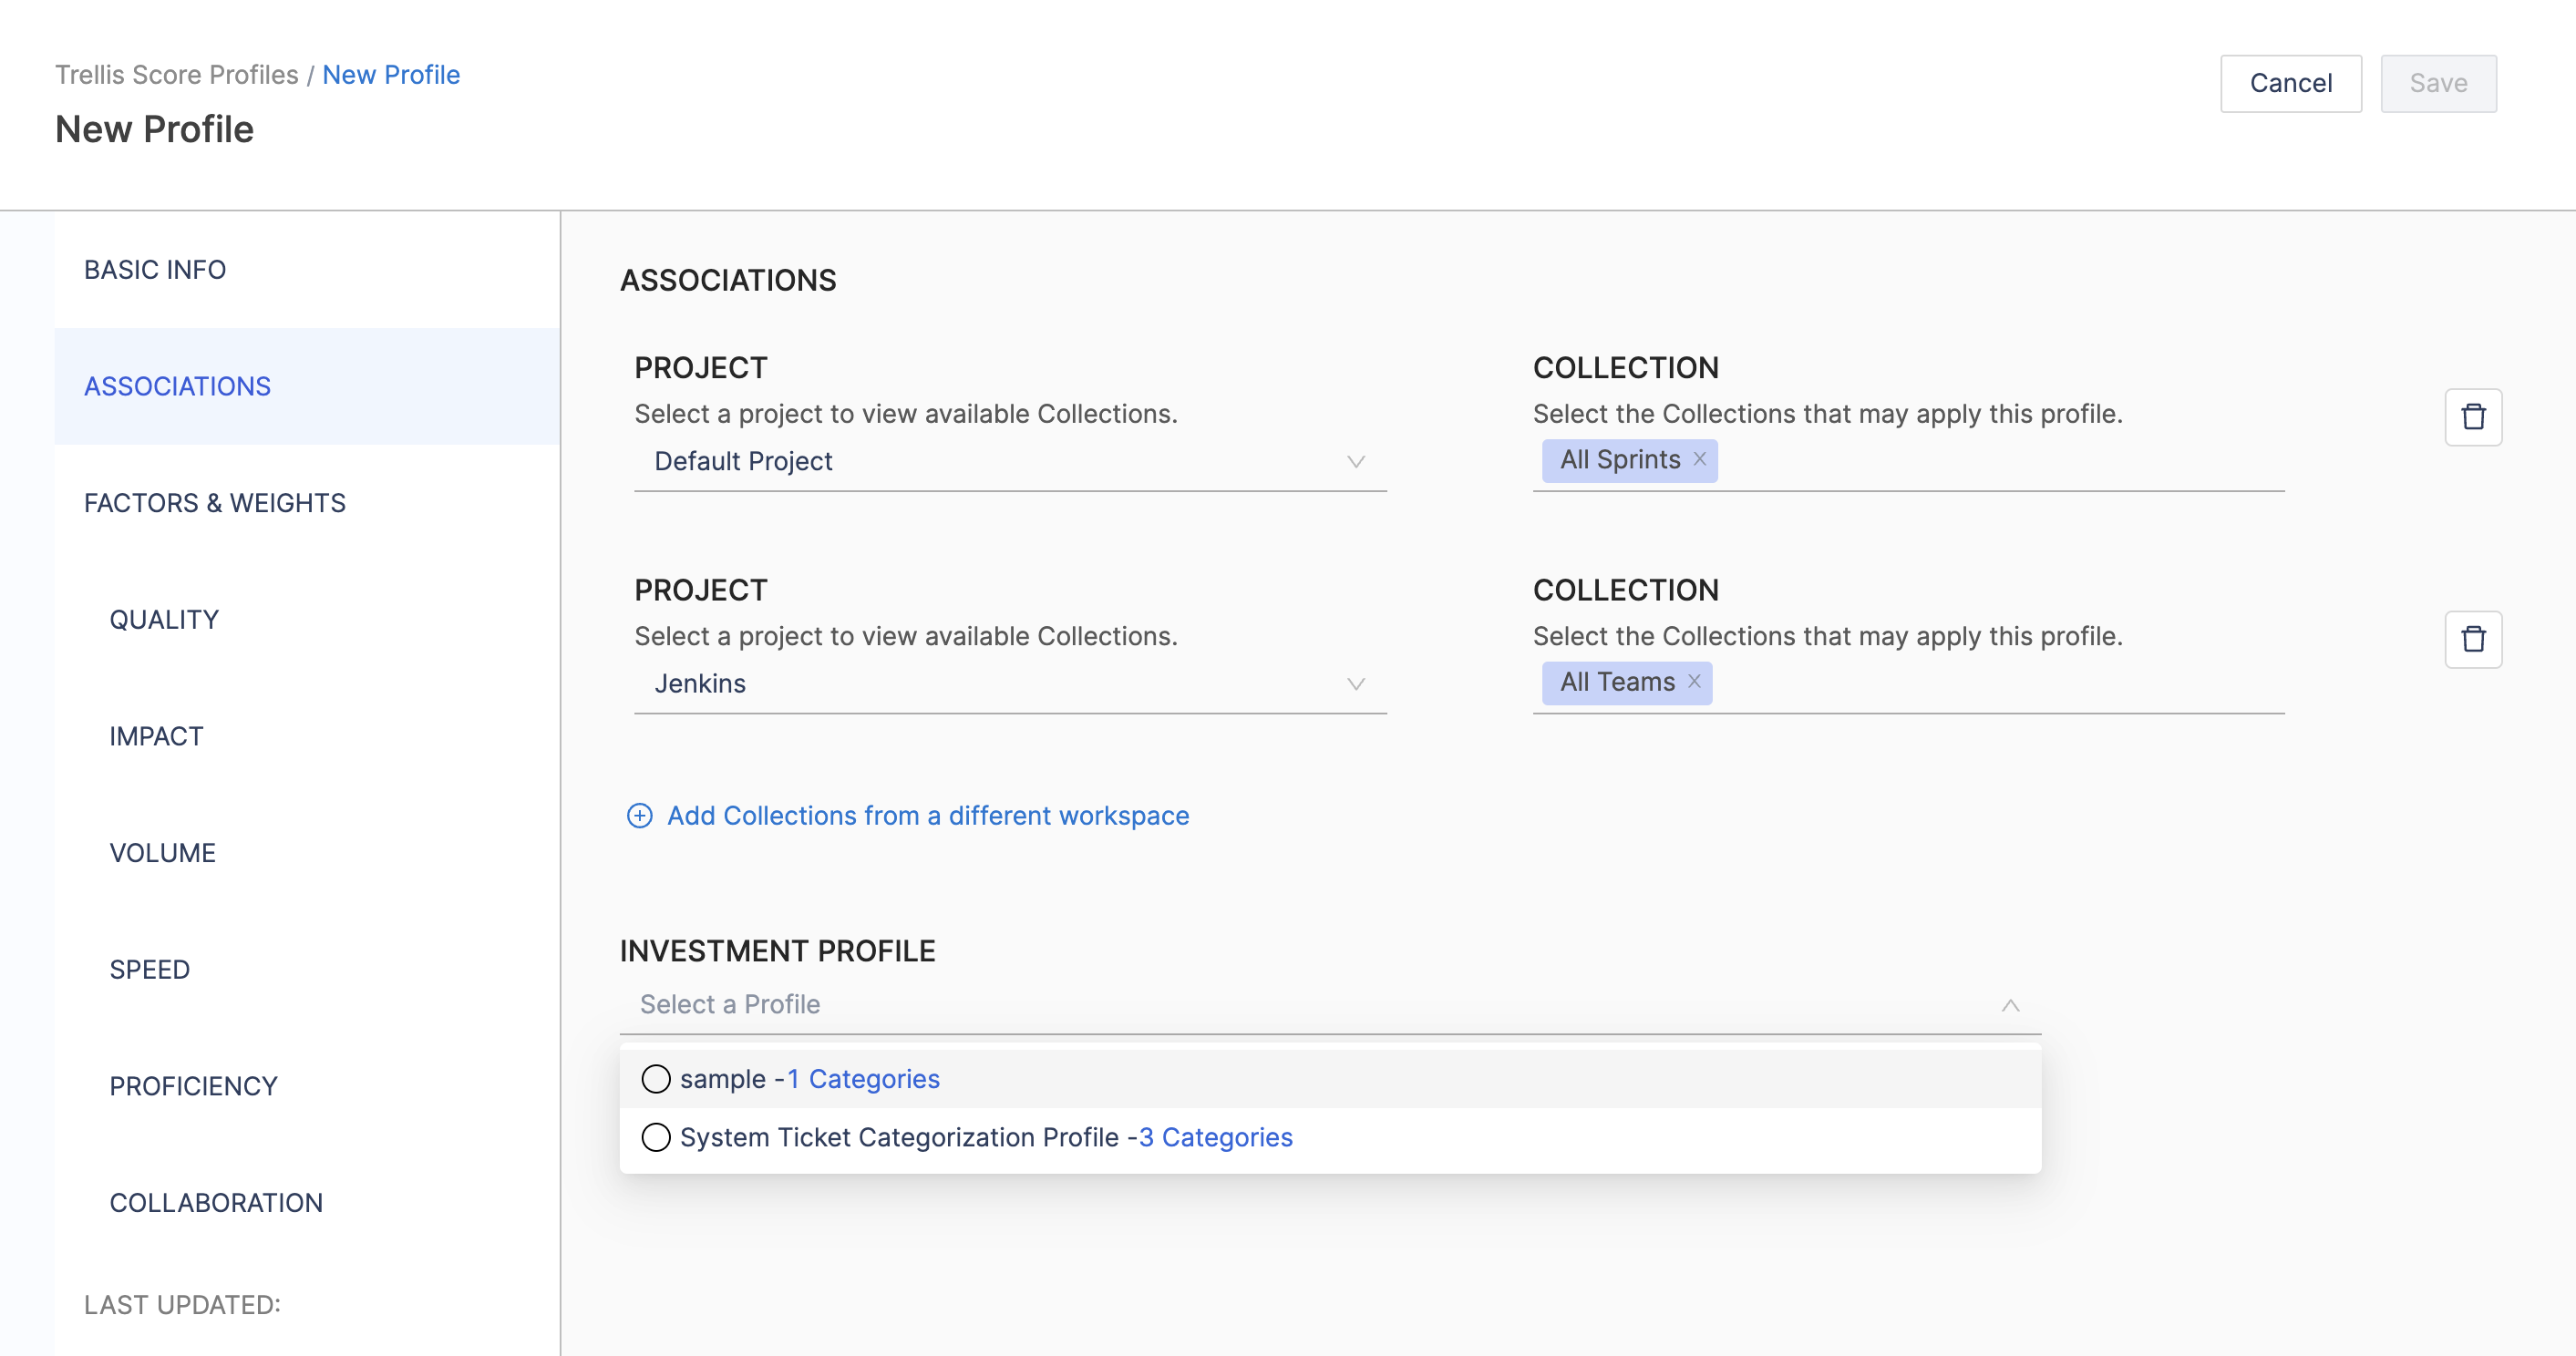Open the Factors & Weights section

pyautogui.click(x=215, y=503)
